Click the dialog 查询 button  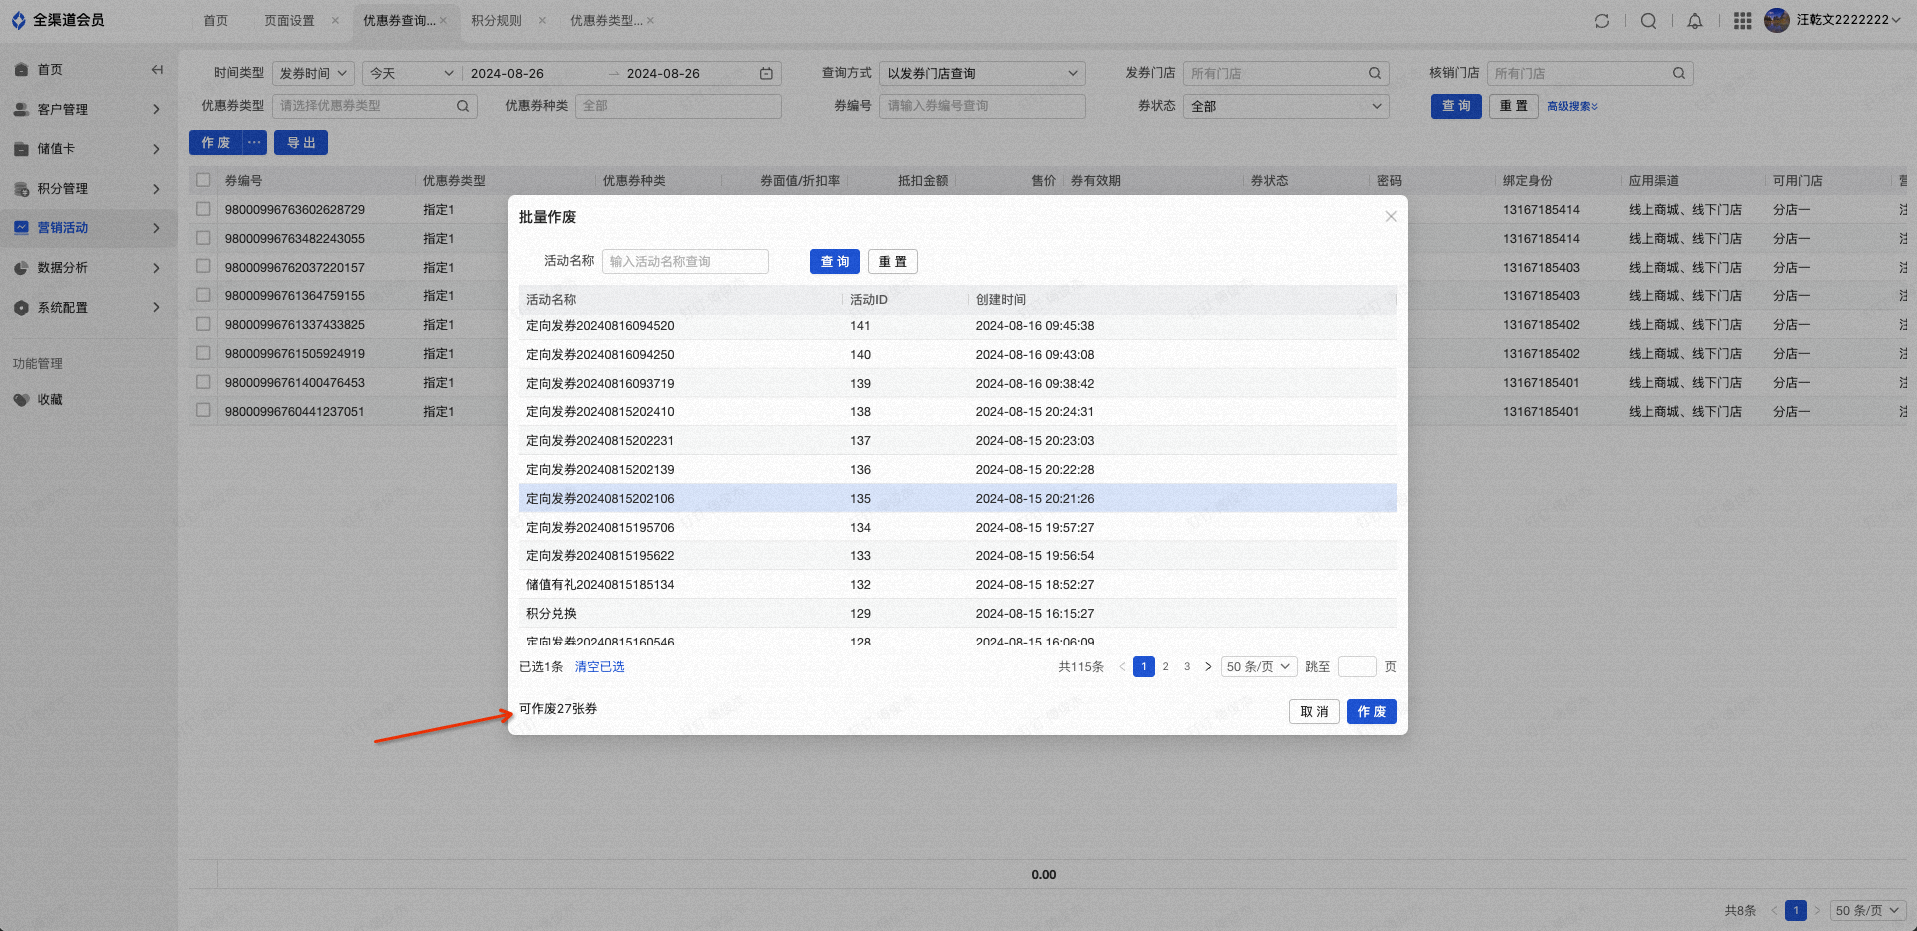(835, 262)
